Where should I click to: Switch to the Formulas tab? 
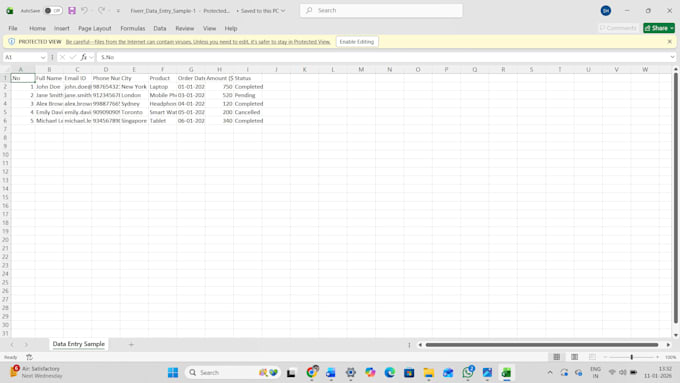click(133, 28)
